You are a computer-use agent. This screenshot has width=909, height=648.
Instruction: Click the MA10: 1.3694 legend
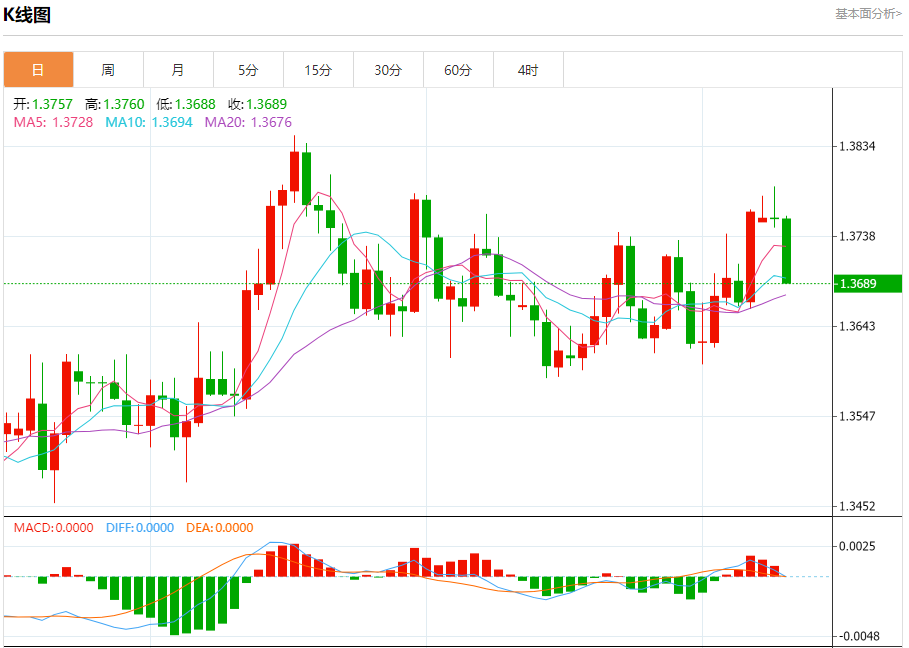click(149, 122)
